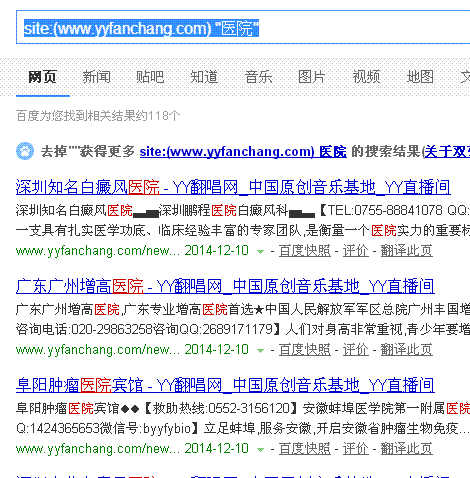Screen dimensions: 470x478
Task: Click 翻译此页 for the 阜阳肿瘤医院宾馆 result
Action: (407, 449)
